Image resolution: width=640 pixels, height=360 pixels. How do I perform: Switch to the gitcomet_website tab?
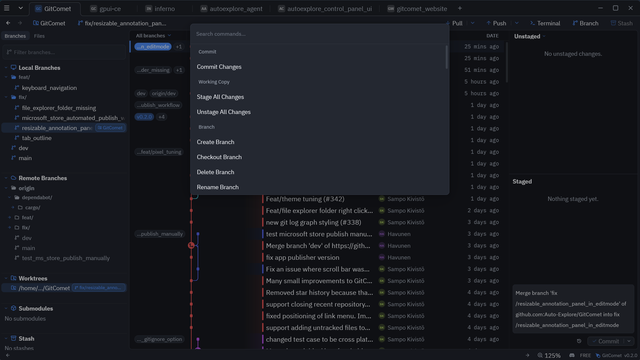coord(417,9)
